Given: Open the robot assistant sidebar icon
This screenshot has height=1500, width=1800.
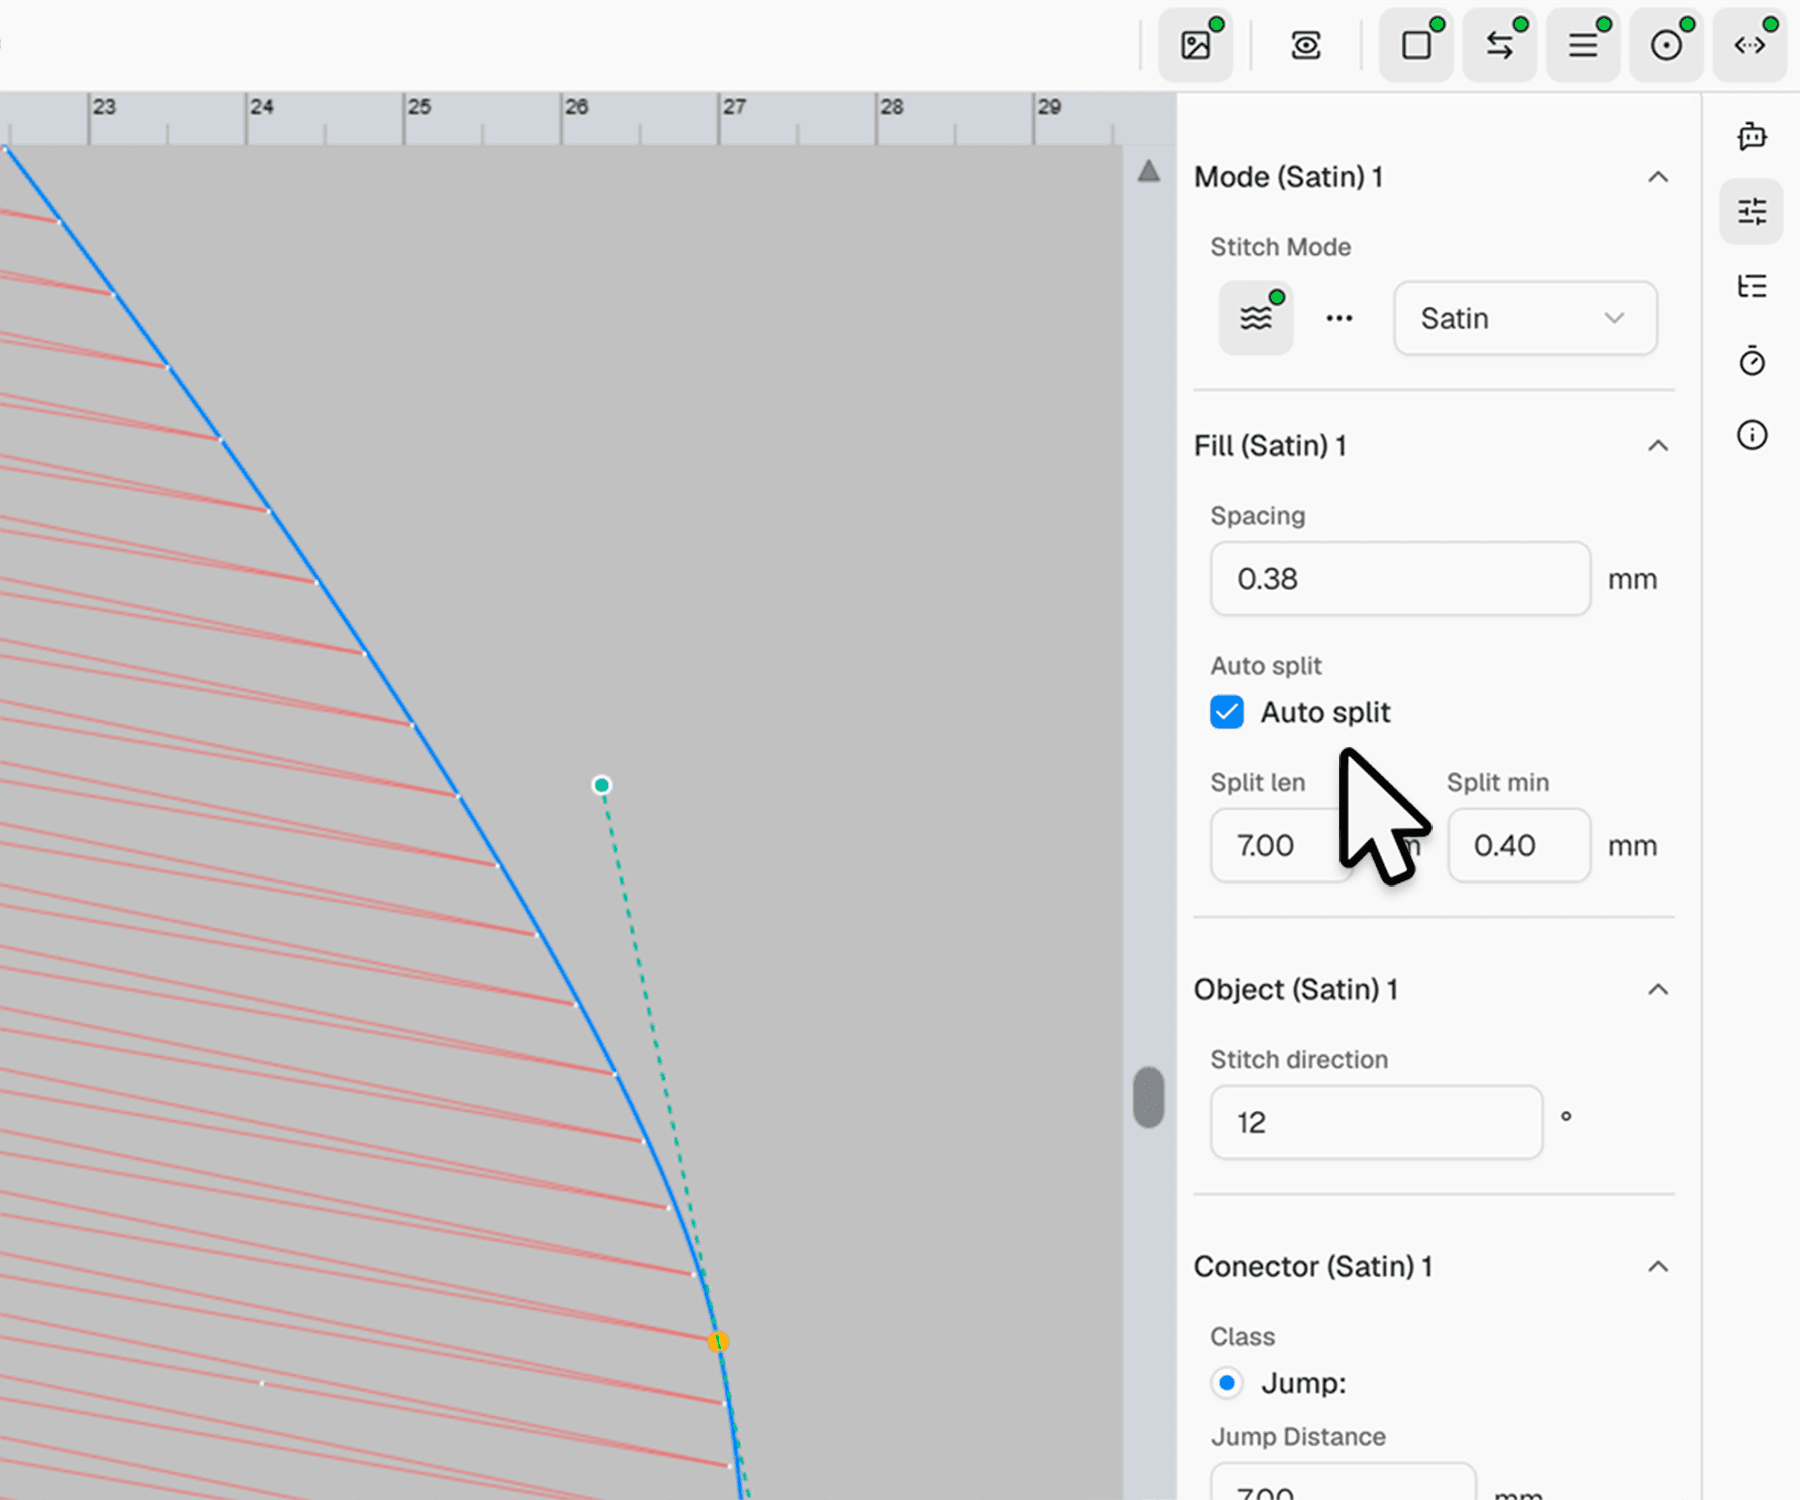Looking at the screenshot, I should tap(1752, 136).
